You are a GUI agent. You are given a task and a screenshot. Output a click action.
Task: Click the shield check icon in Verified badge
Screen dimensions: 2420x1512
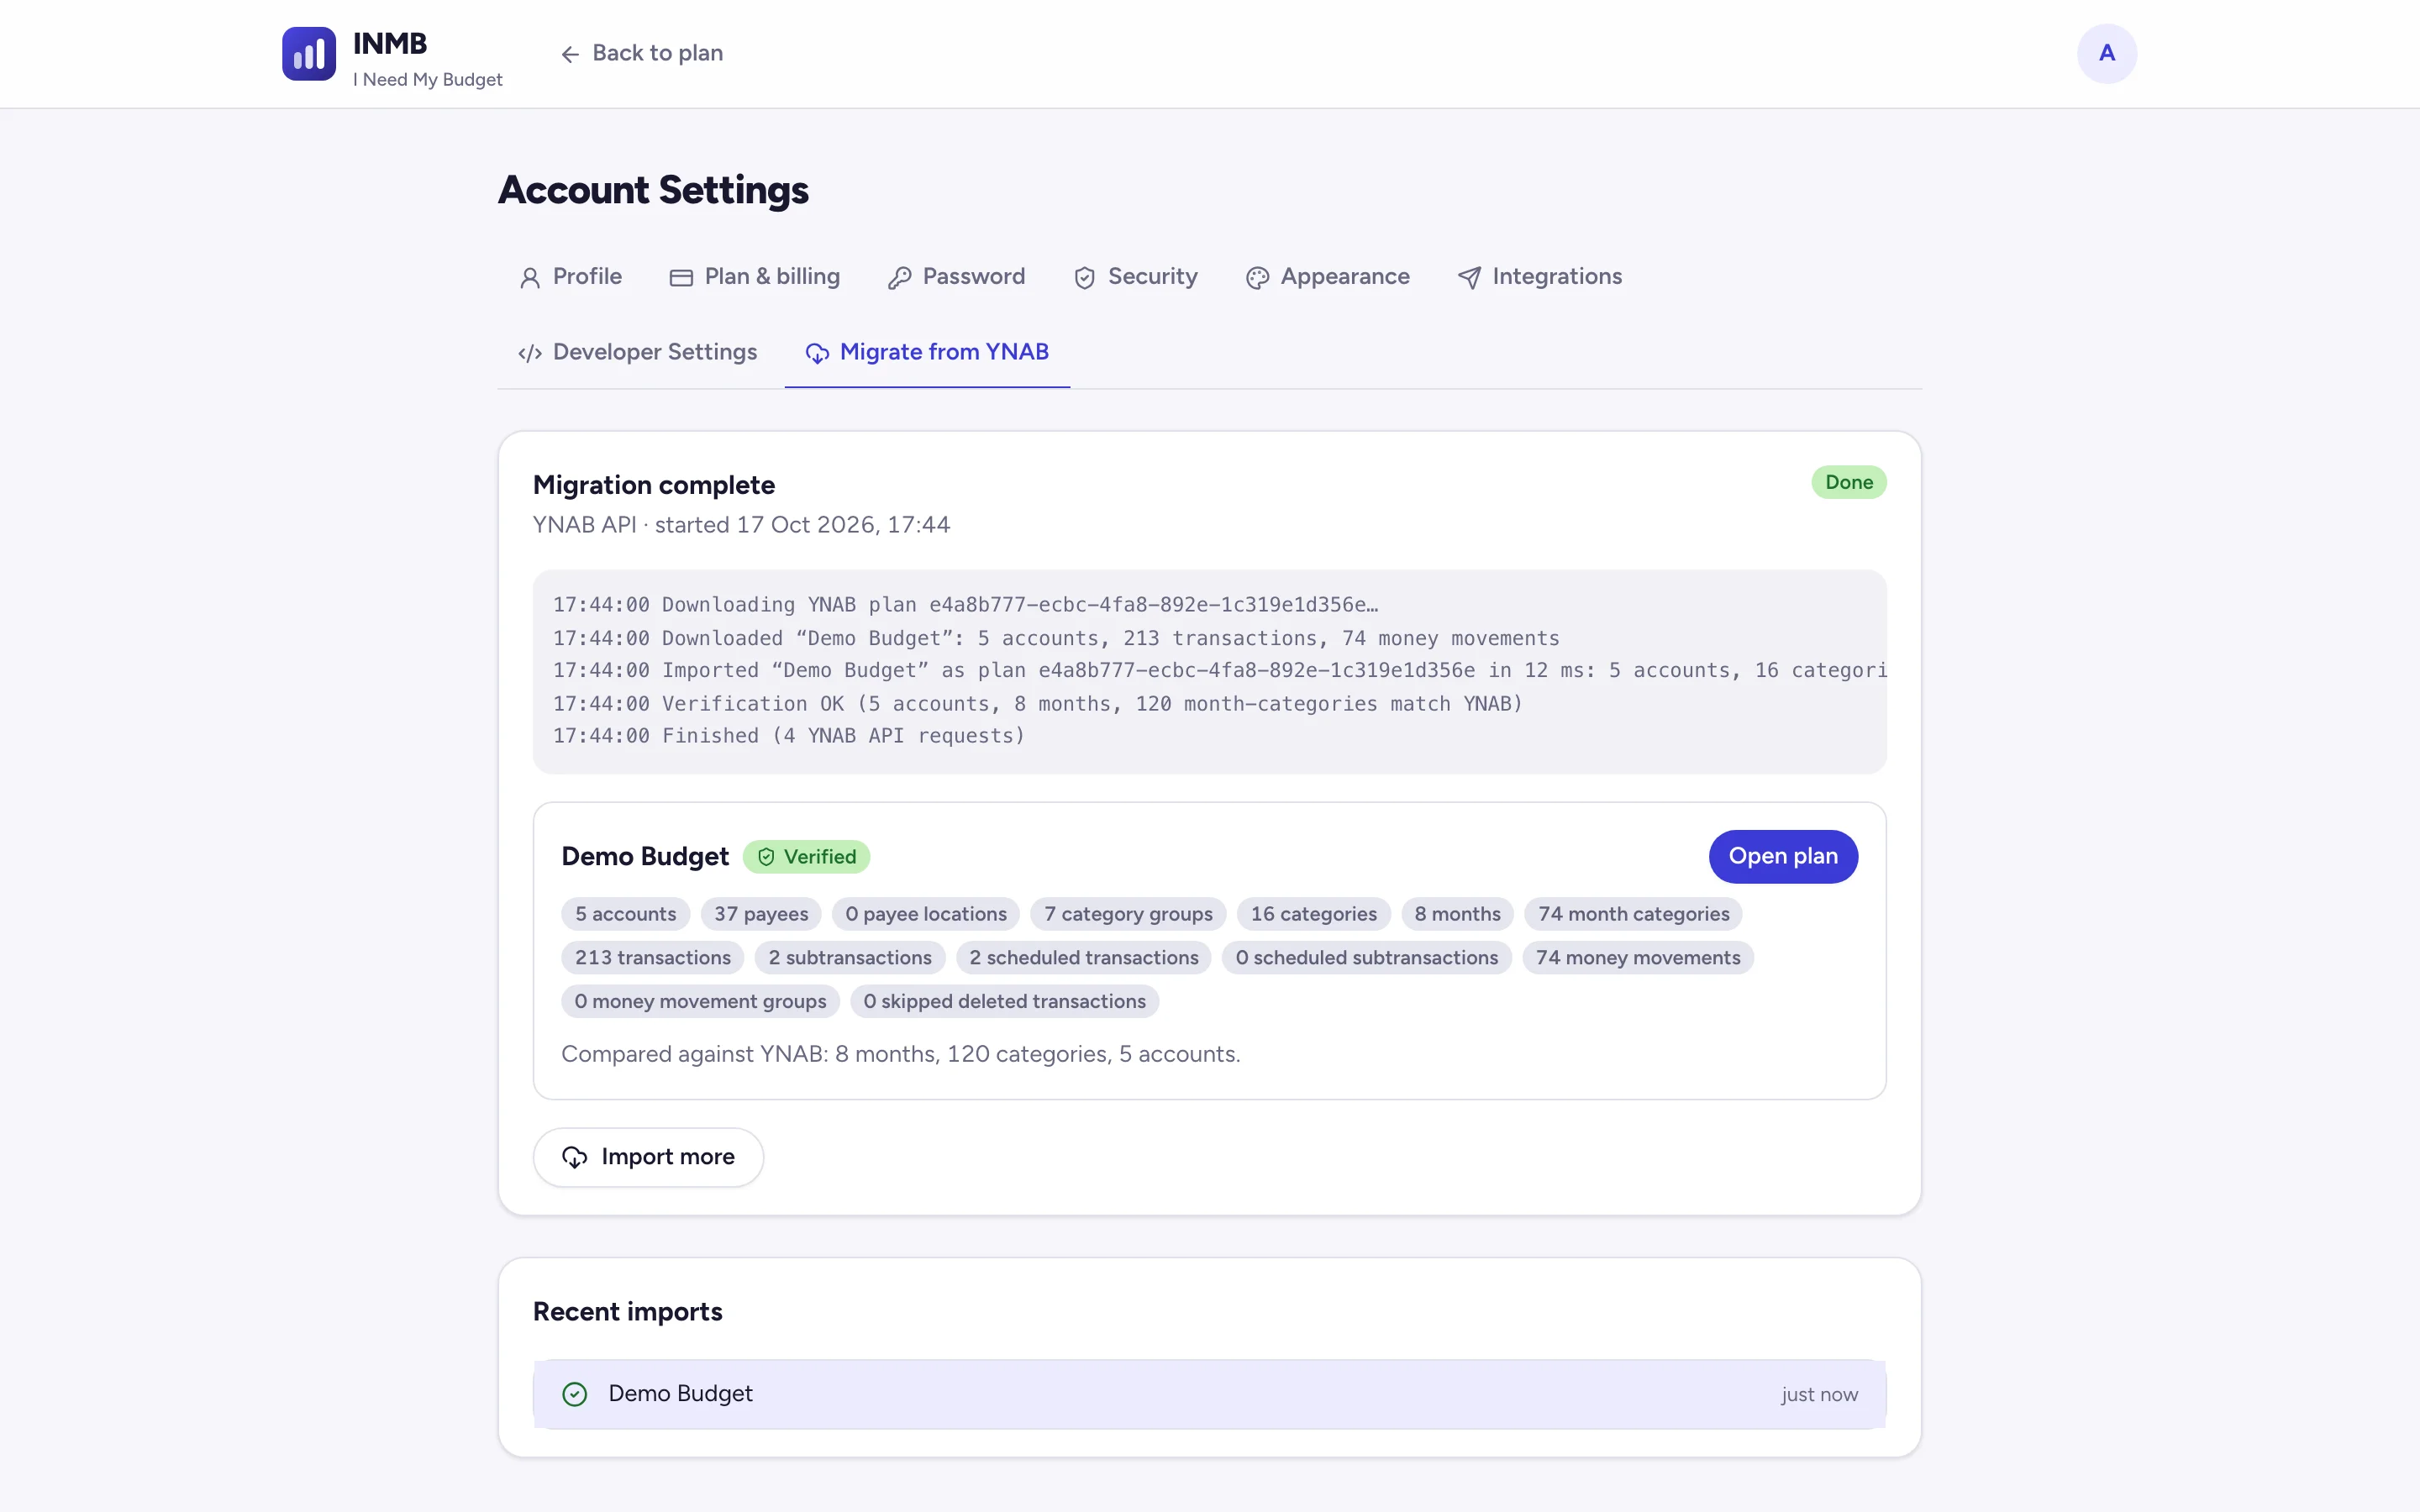pyautogui.click(x=766, y=857)
